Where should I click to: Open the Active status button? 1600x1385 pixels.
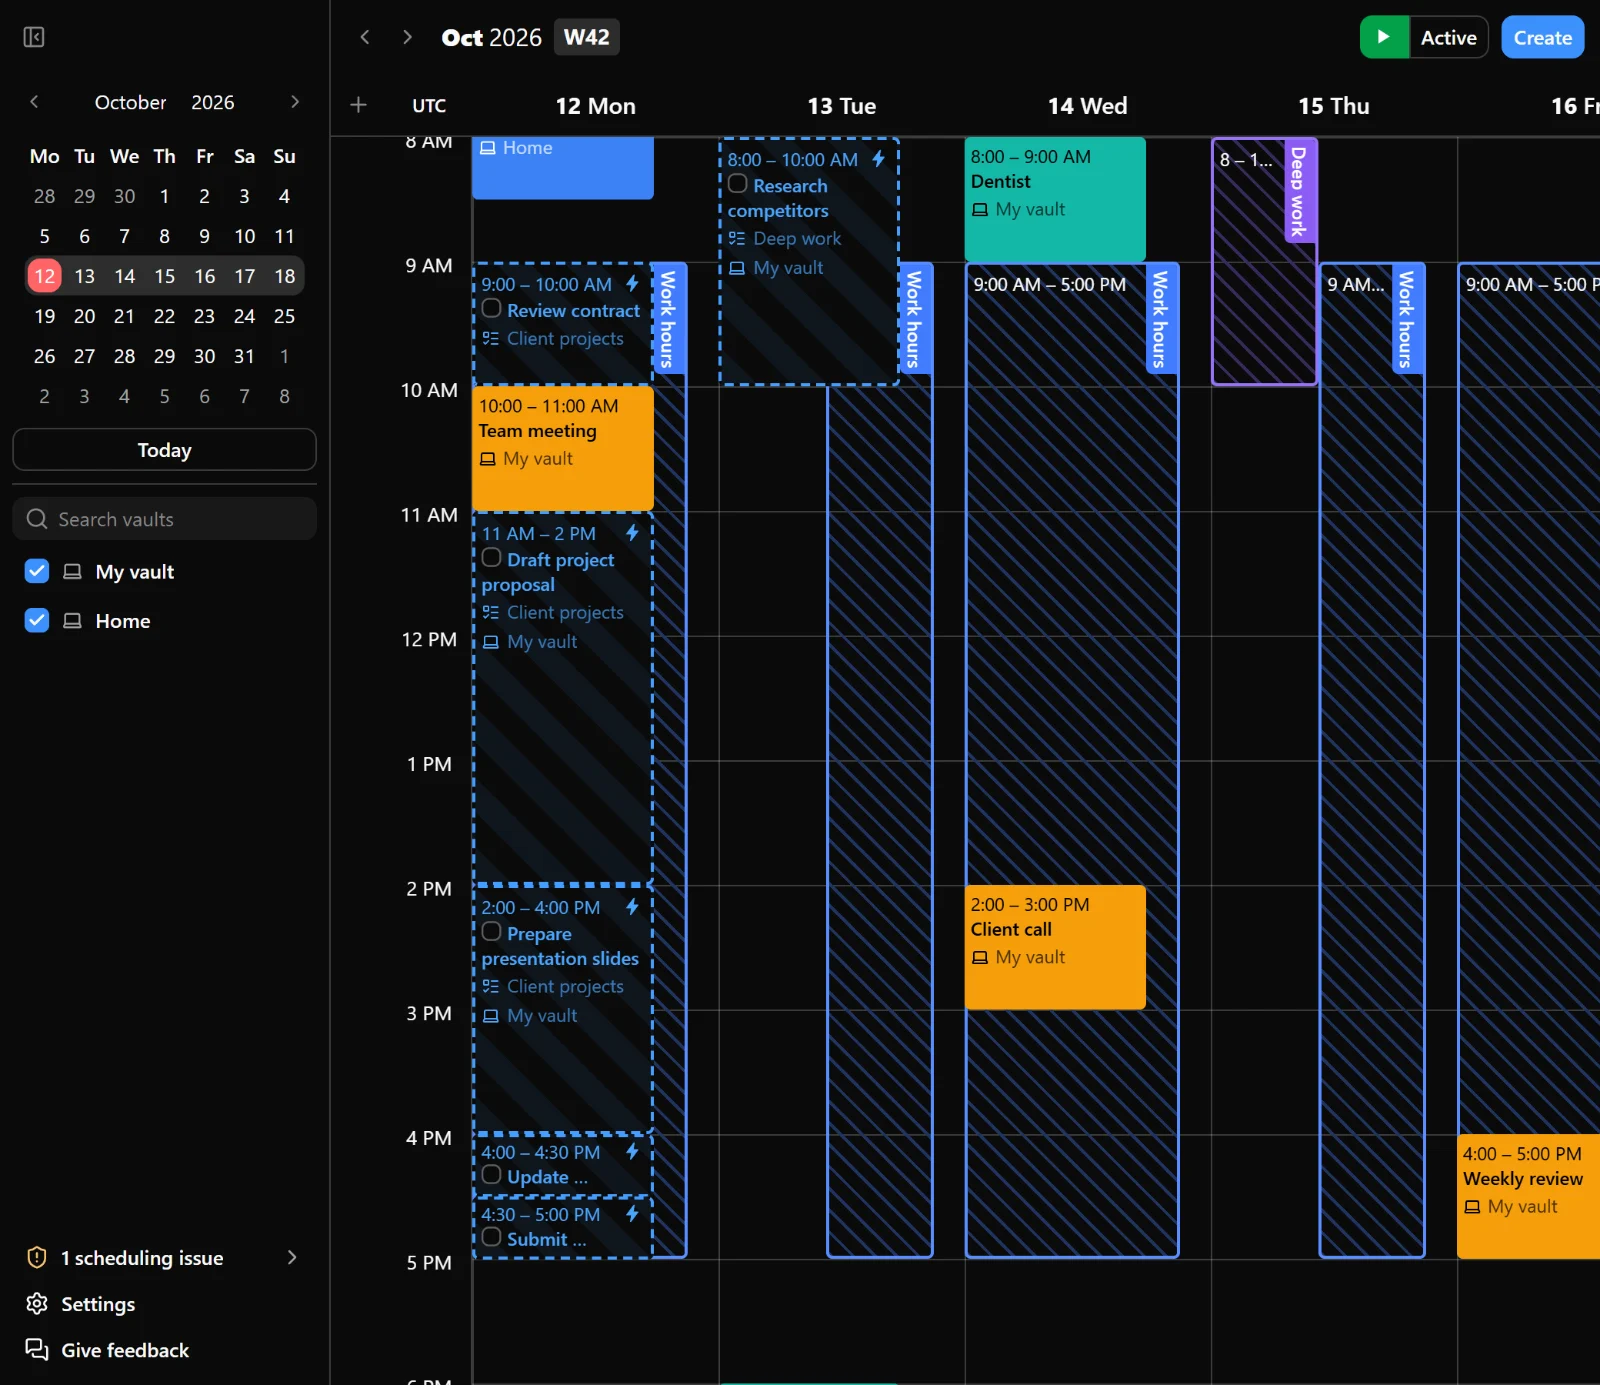point(1449,37)
